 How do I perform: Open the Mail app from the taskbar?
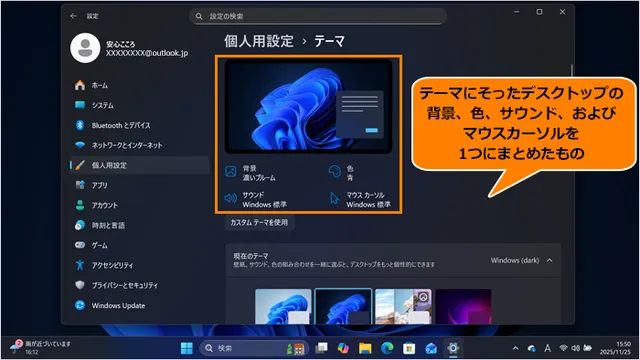pyautogui.click(x=431, y=348)
